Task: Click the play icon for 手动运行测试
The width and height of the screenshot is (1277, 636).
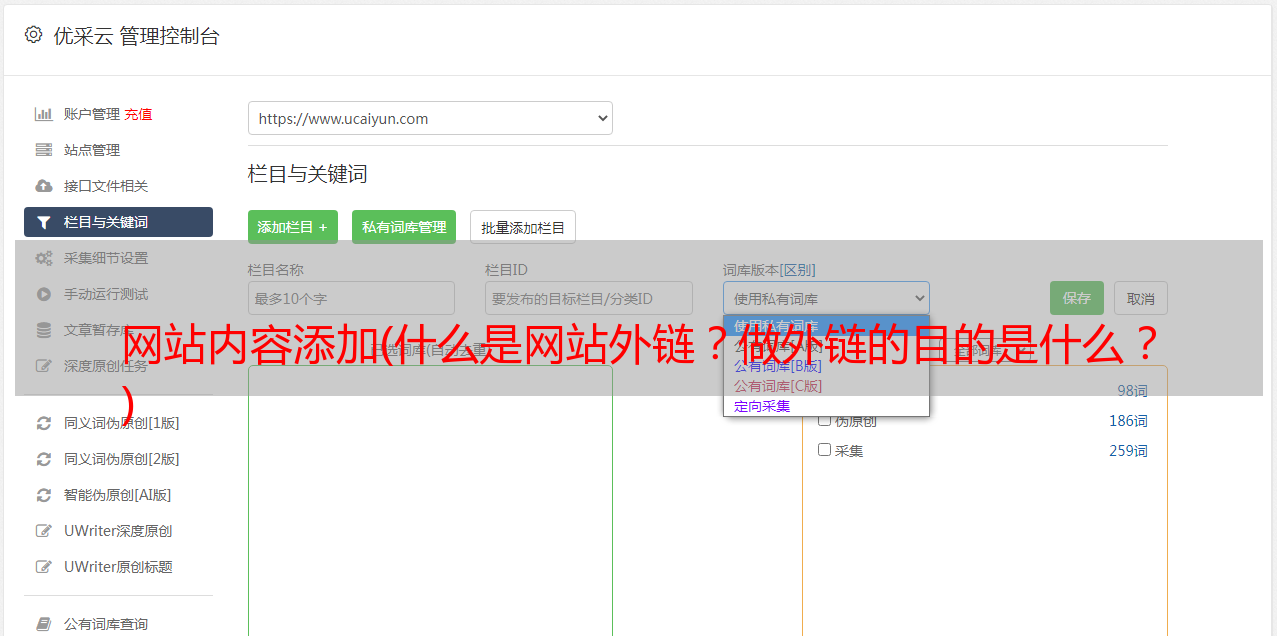Action: pos(44,294)
